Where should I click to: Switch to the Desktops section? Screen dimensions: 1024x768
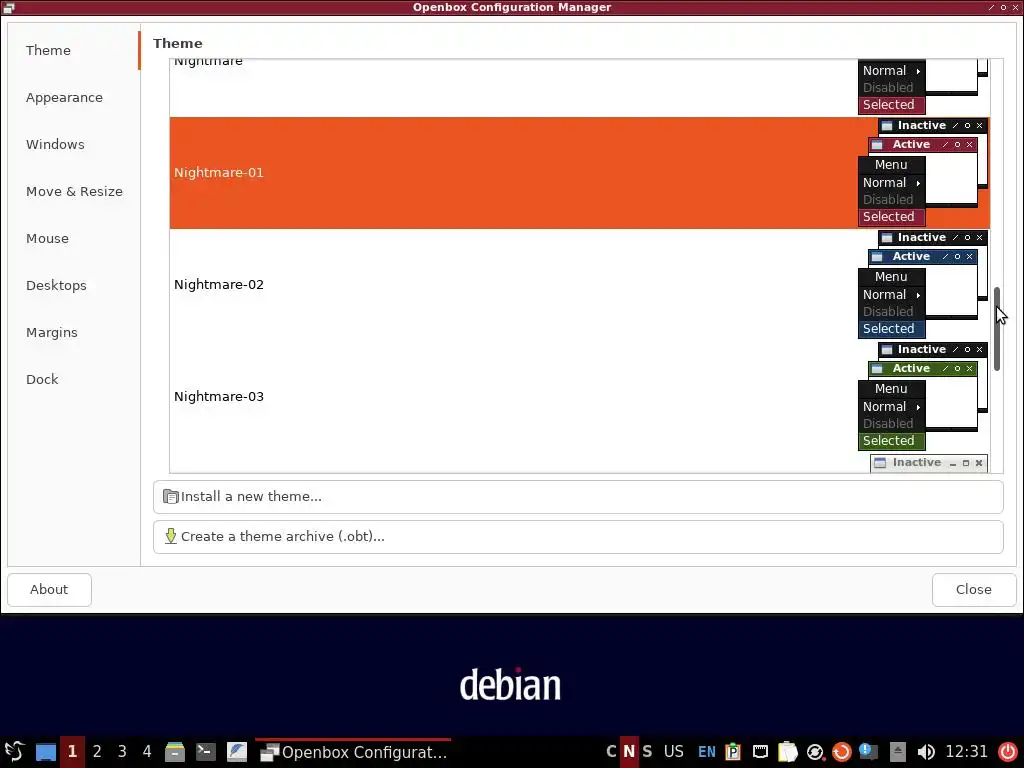(56, 285)
